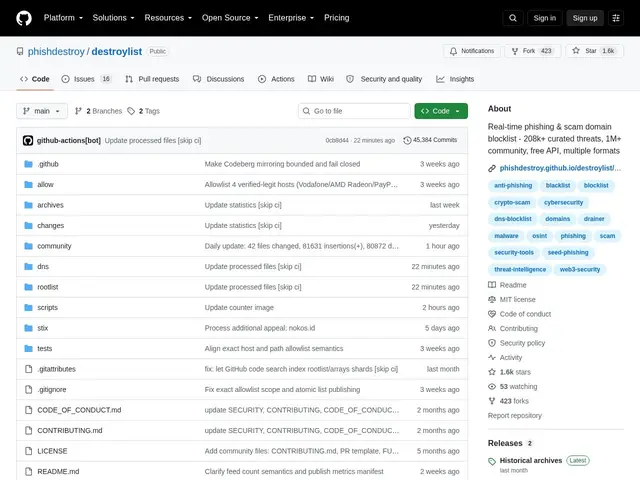Image resolution: width=640 pixels, height=480 pixels.
Task: Switch to the Actions tab
Action: click(x=276, y=79)
